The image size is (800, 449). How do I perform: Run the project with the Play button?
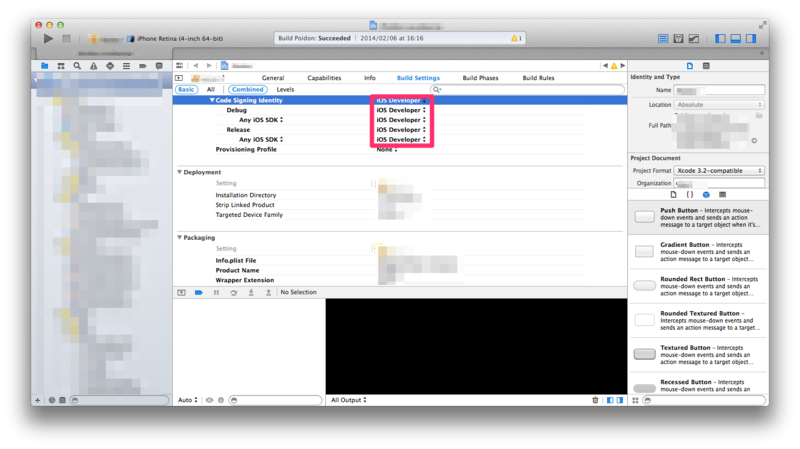click(48, 38)
